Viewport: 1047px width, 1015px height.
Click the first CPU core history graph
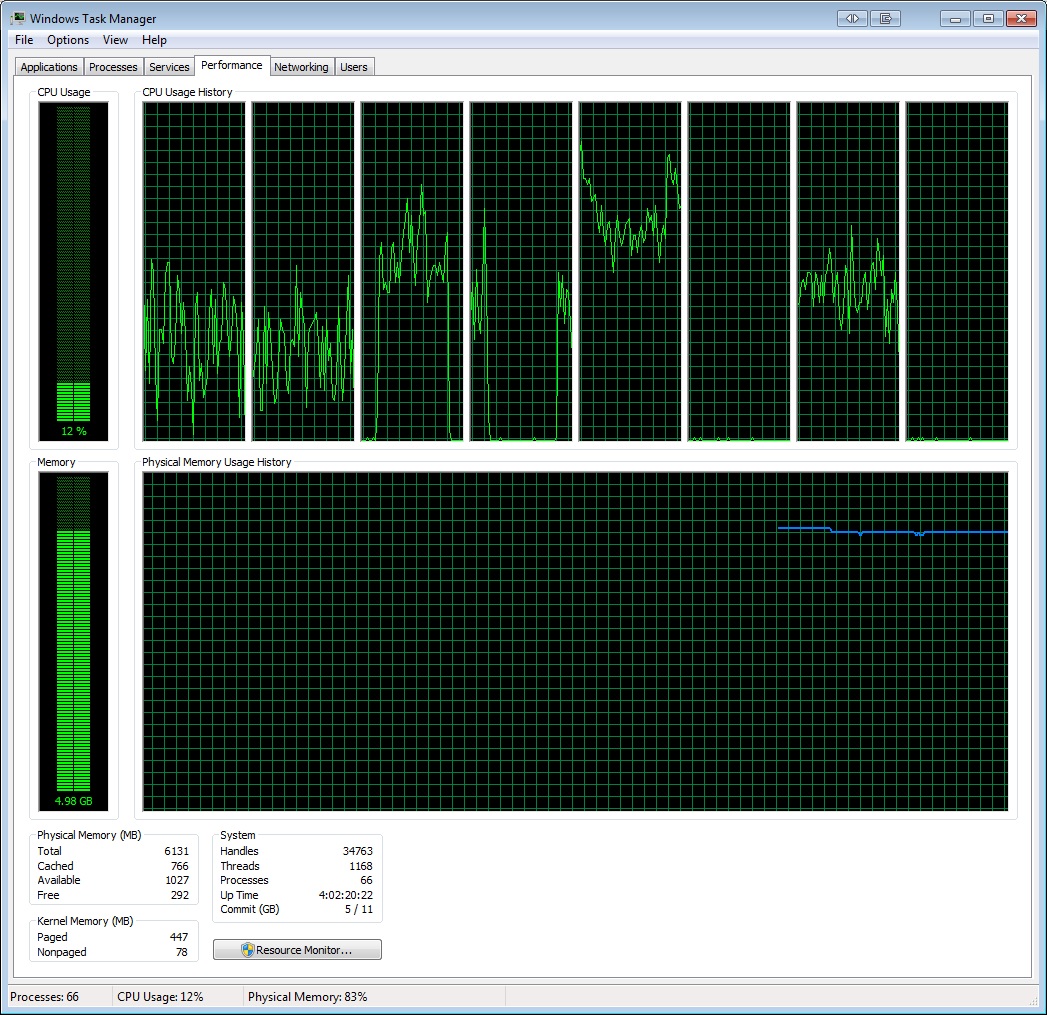tap(194, 271)
